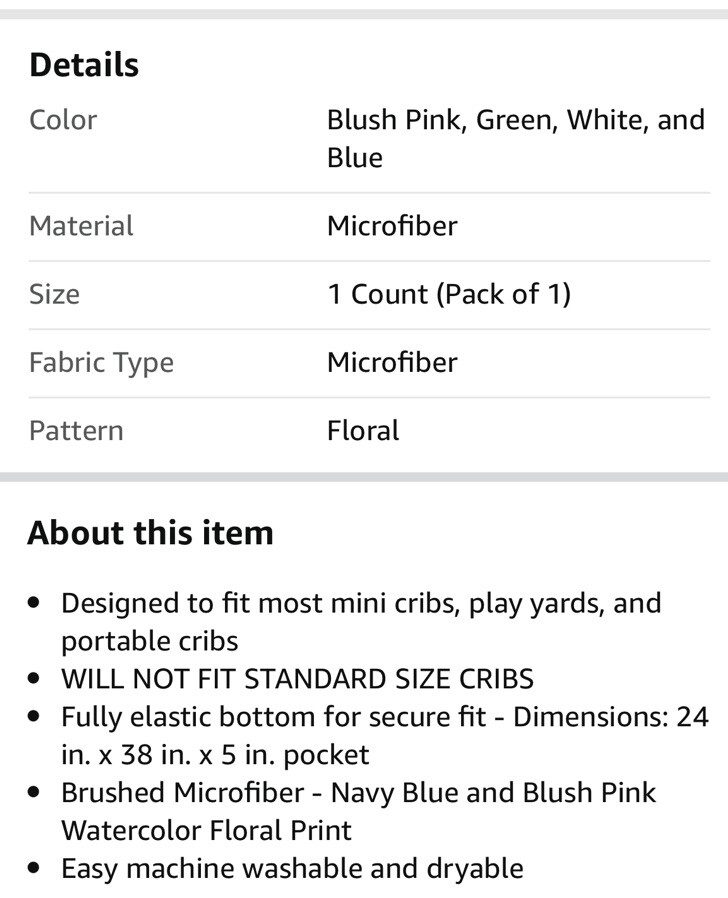The height and width of the screenshot is (898, 728).
Task: Tap bullet dot beside Easy machine washable
Action: (x=35, y=868)
